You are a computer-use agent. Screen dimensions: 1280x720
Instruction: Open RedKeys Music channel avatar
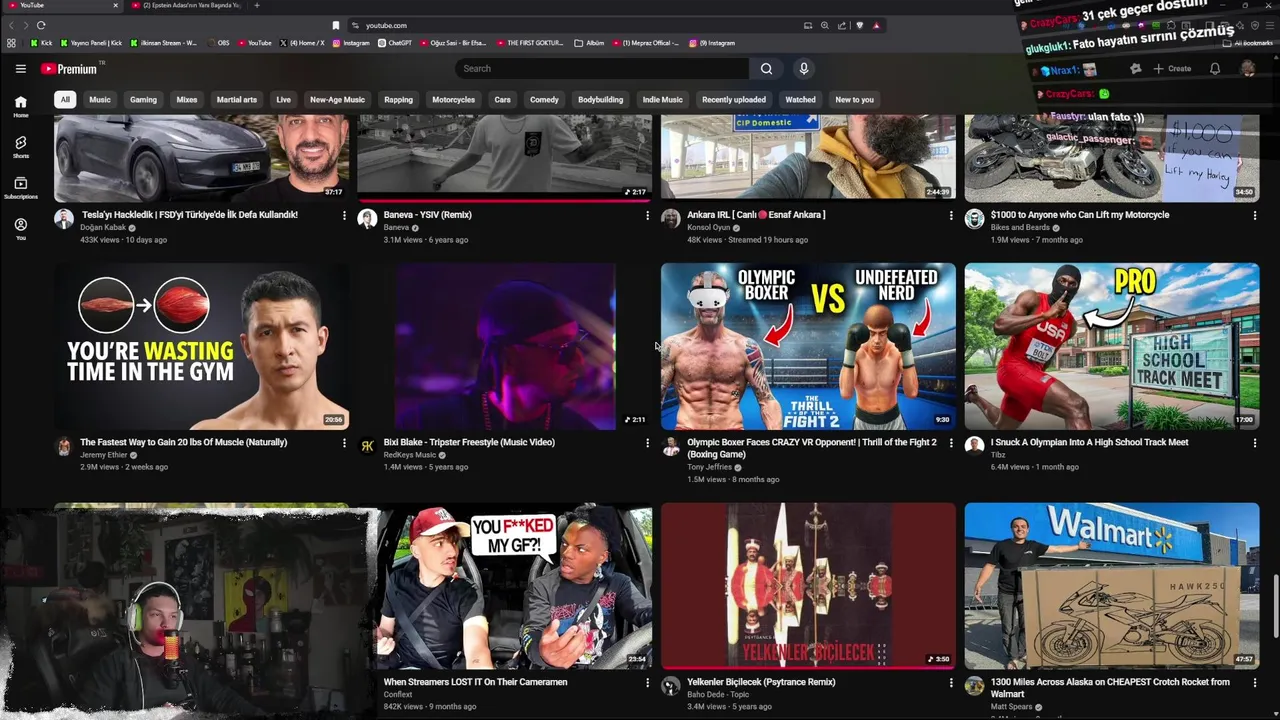point(367,446)
